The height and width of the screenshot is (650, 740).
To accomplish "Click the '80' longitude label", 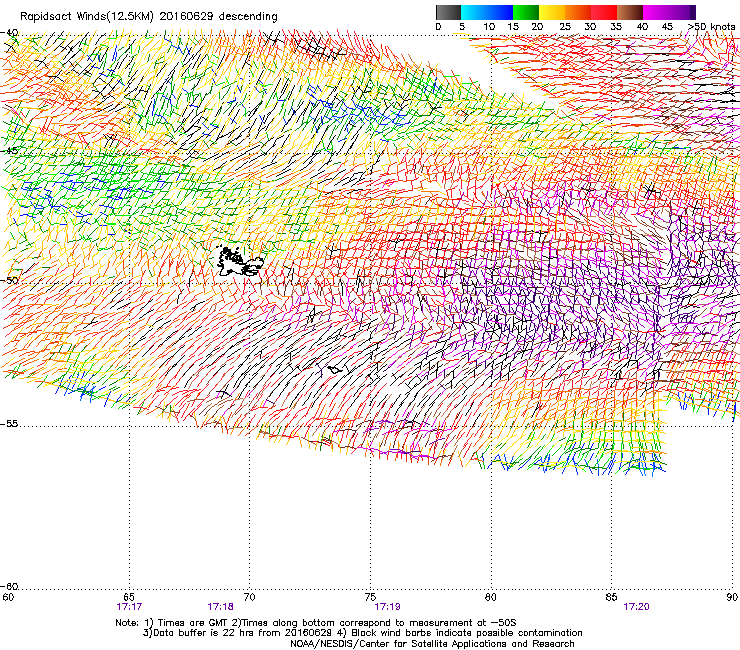I will [491, 597].
